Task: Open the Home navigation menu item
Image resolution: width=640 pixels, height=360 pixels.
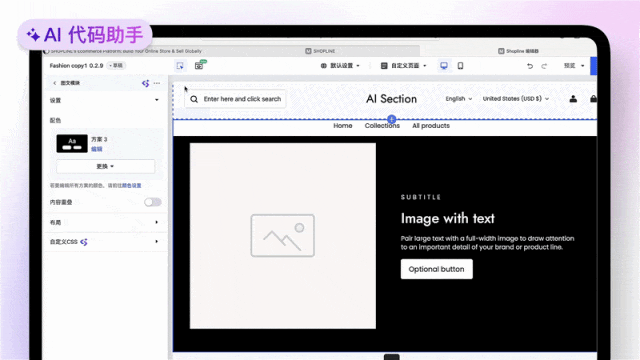Action: [342, 126]
